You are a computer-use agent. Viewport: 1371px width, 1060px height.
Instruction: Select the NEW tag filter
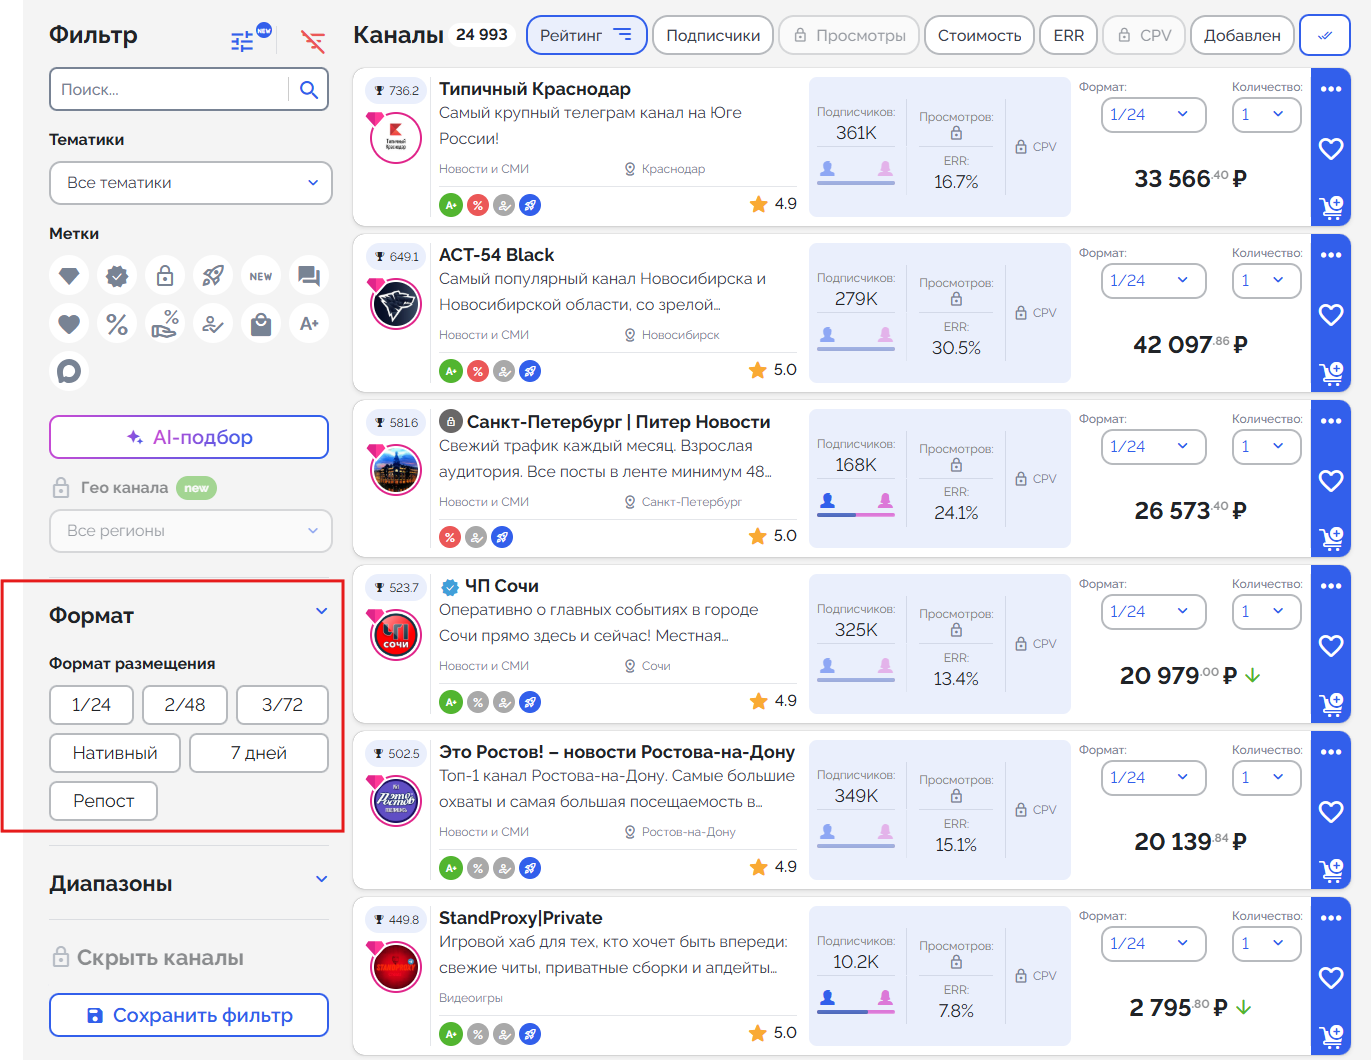(x=261, y=276)
